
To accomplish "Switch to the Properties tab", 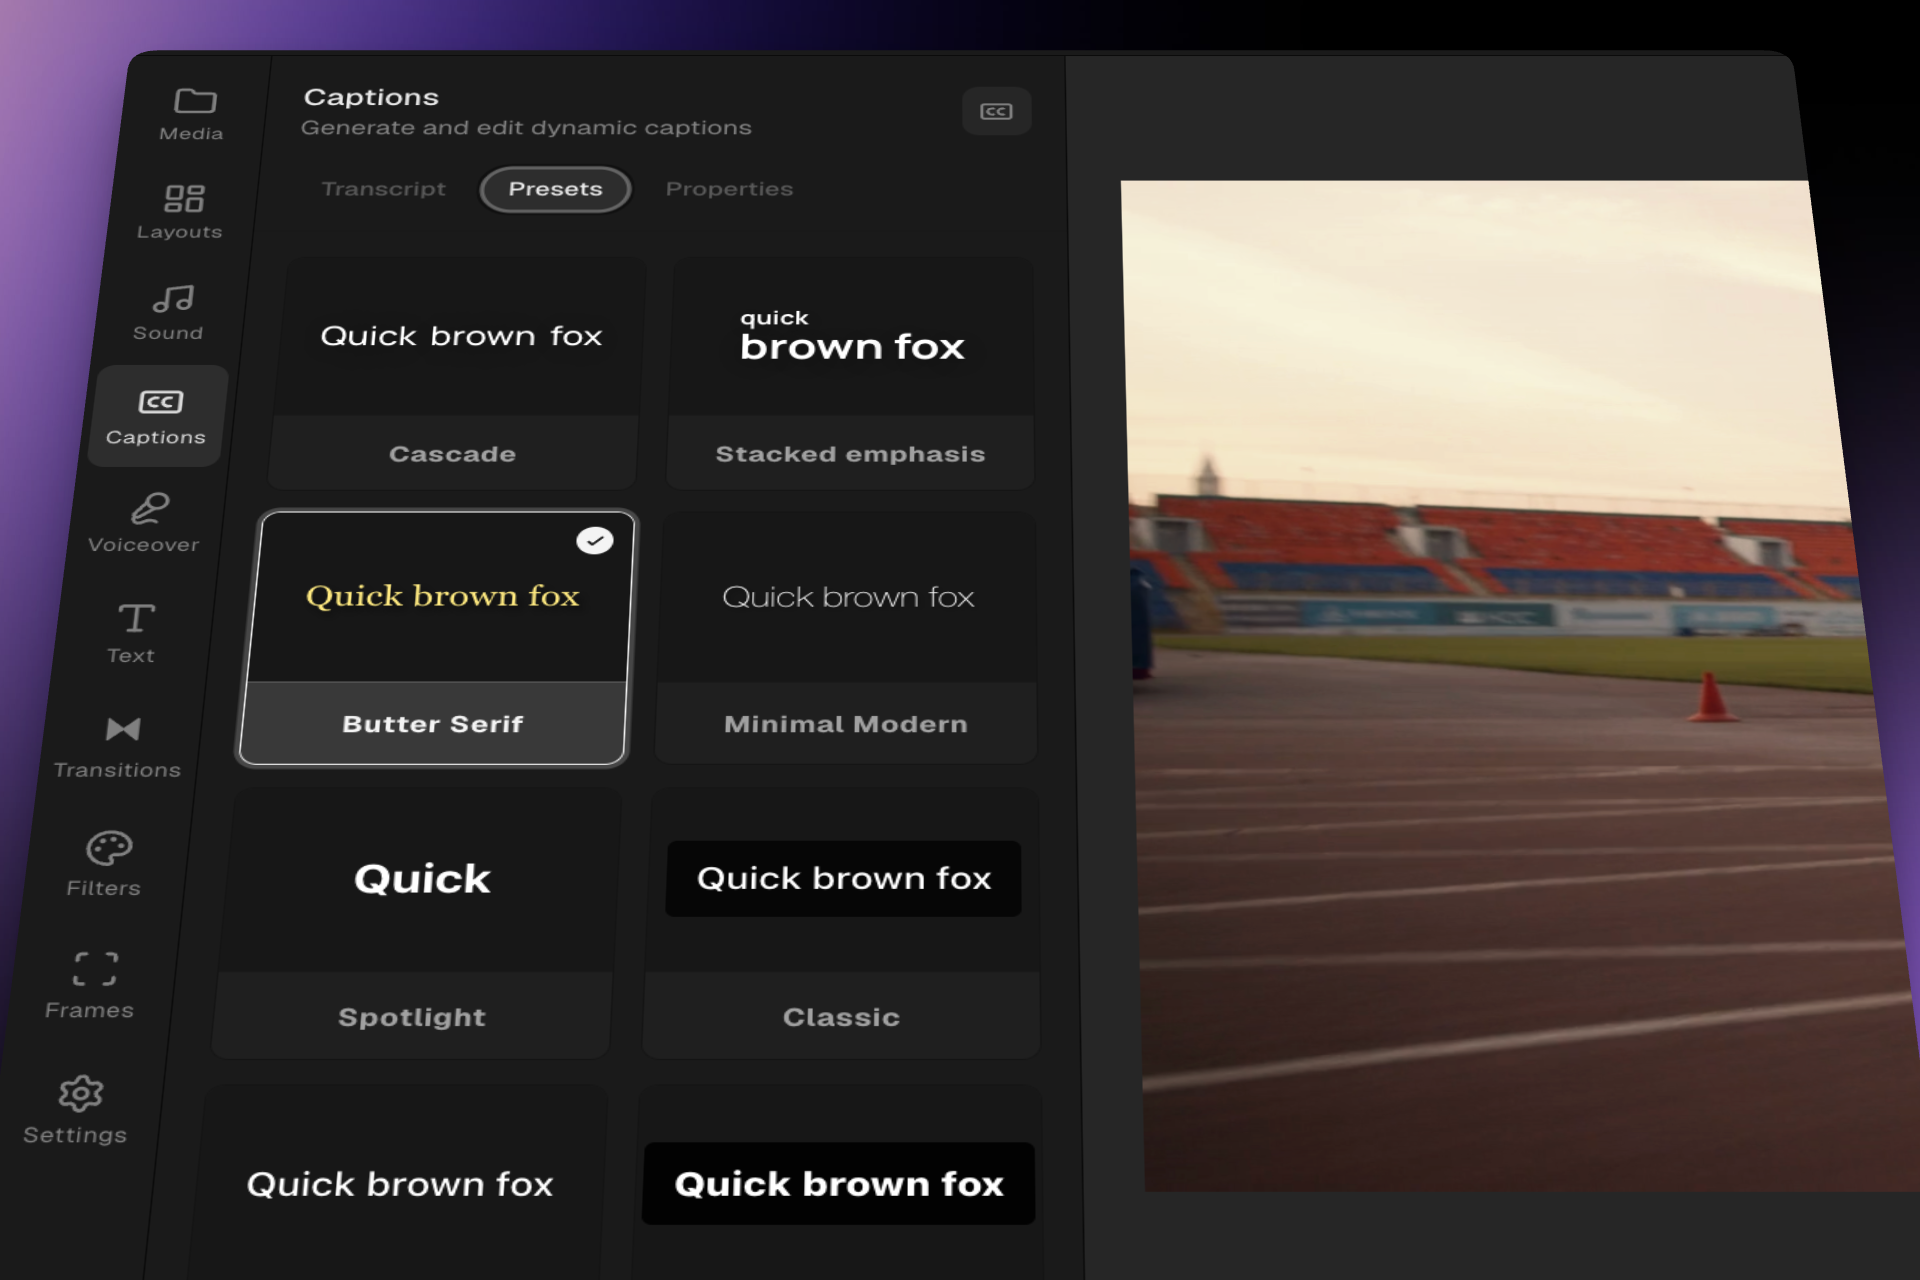I will pos(729,189).
